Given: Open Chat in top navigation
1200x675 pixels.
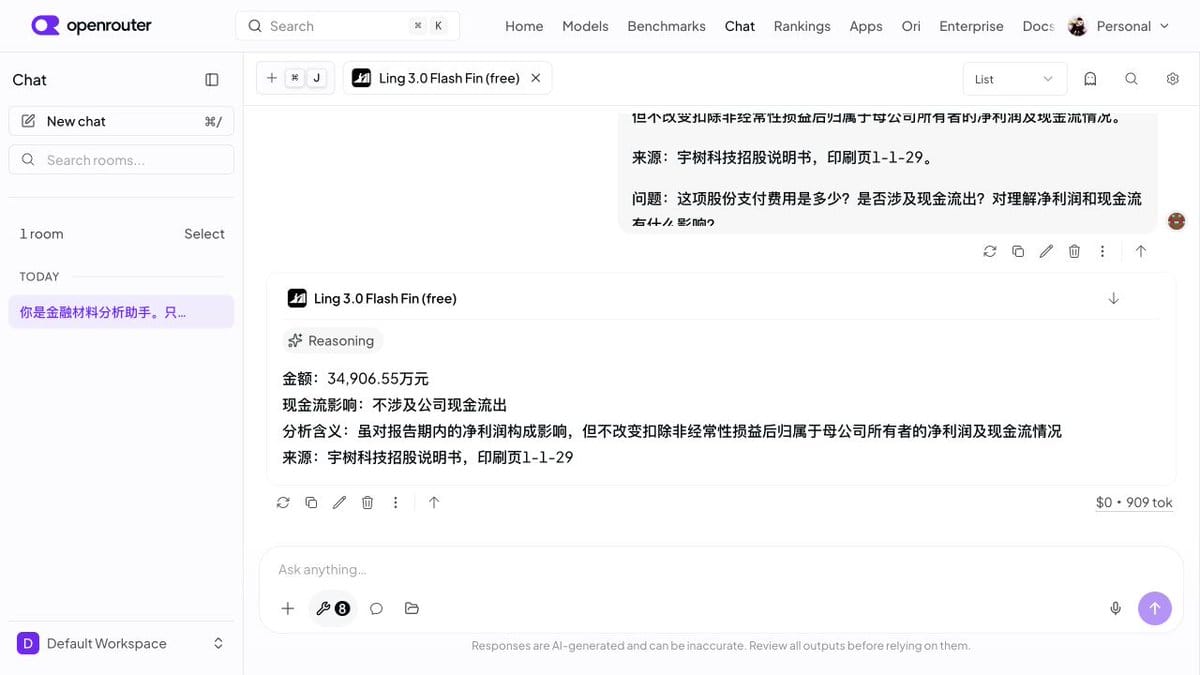Looking at the screenshot, I should (740, 26).
